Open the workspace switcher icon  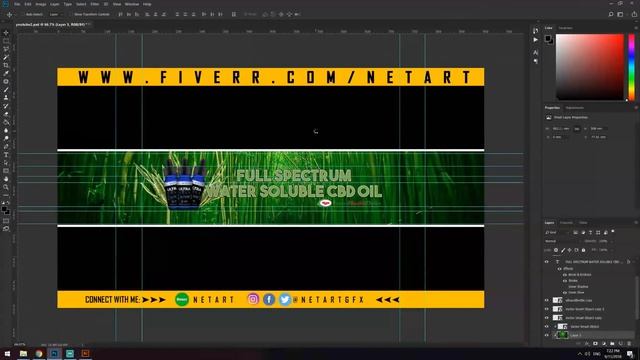(x=620, y=14)
